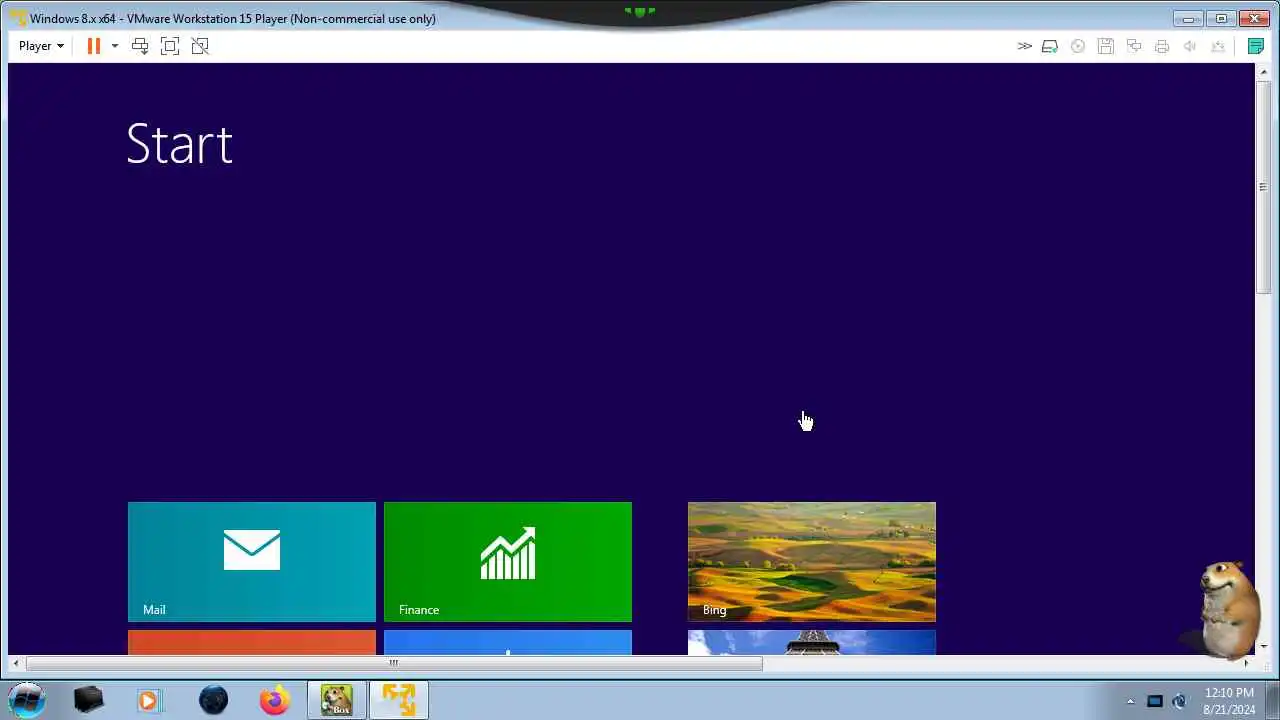This screenshot has height=720, width=1280.
Task: Open the Windows Start orb
Action: coord(27,700)
